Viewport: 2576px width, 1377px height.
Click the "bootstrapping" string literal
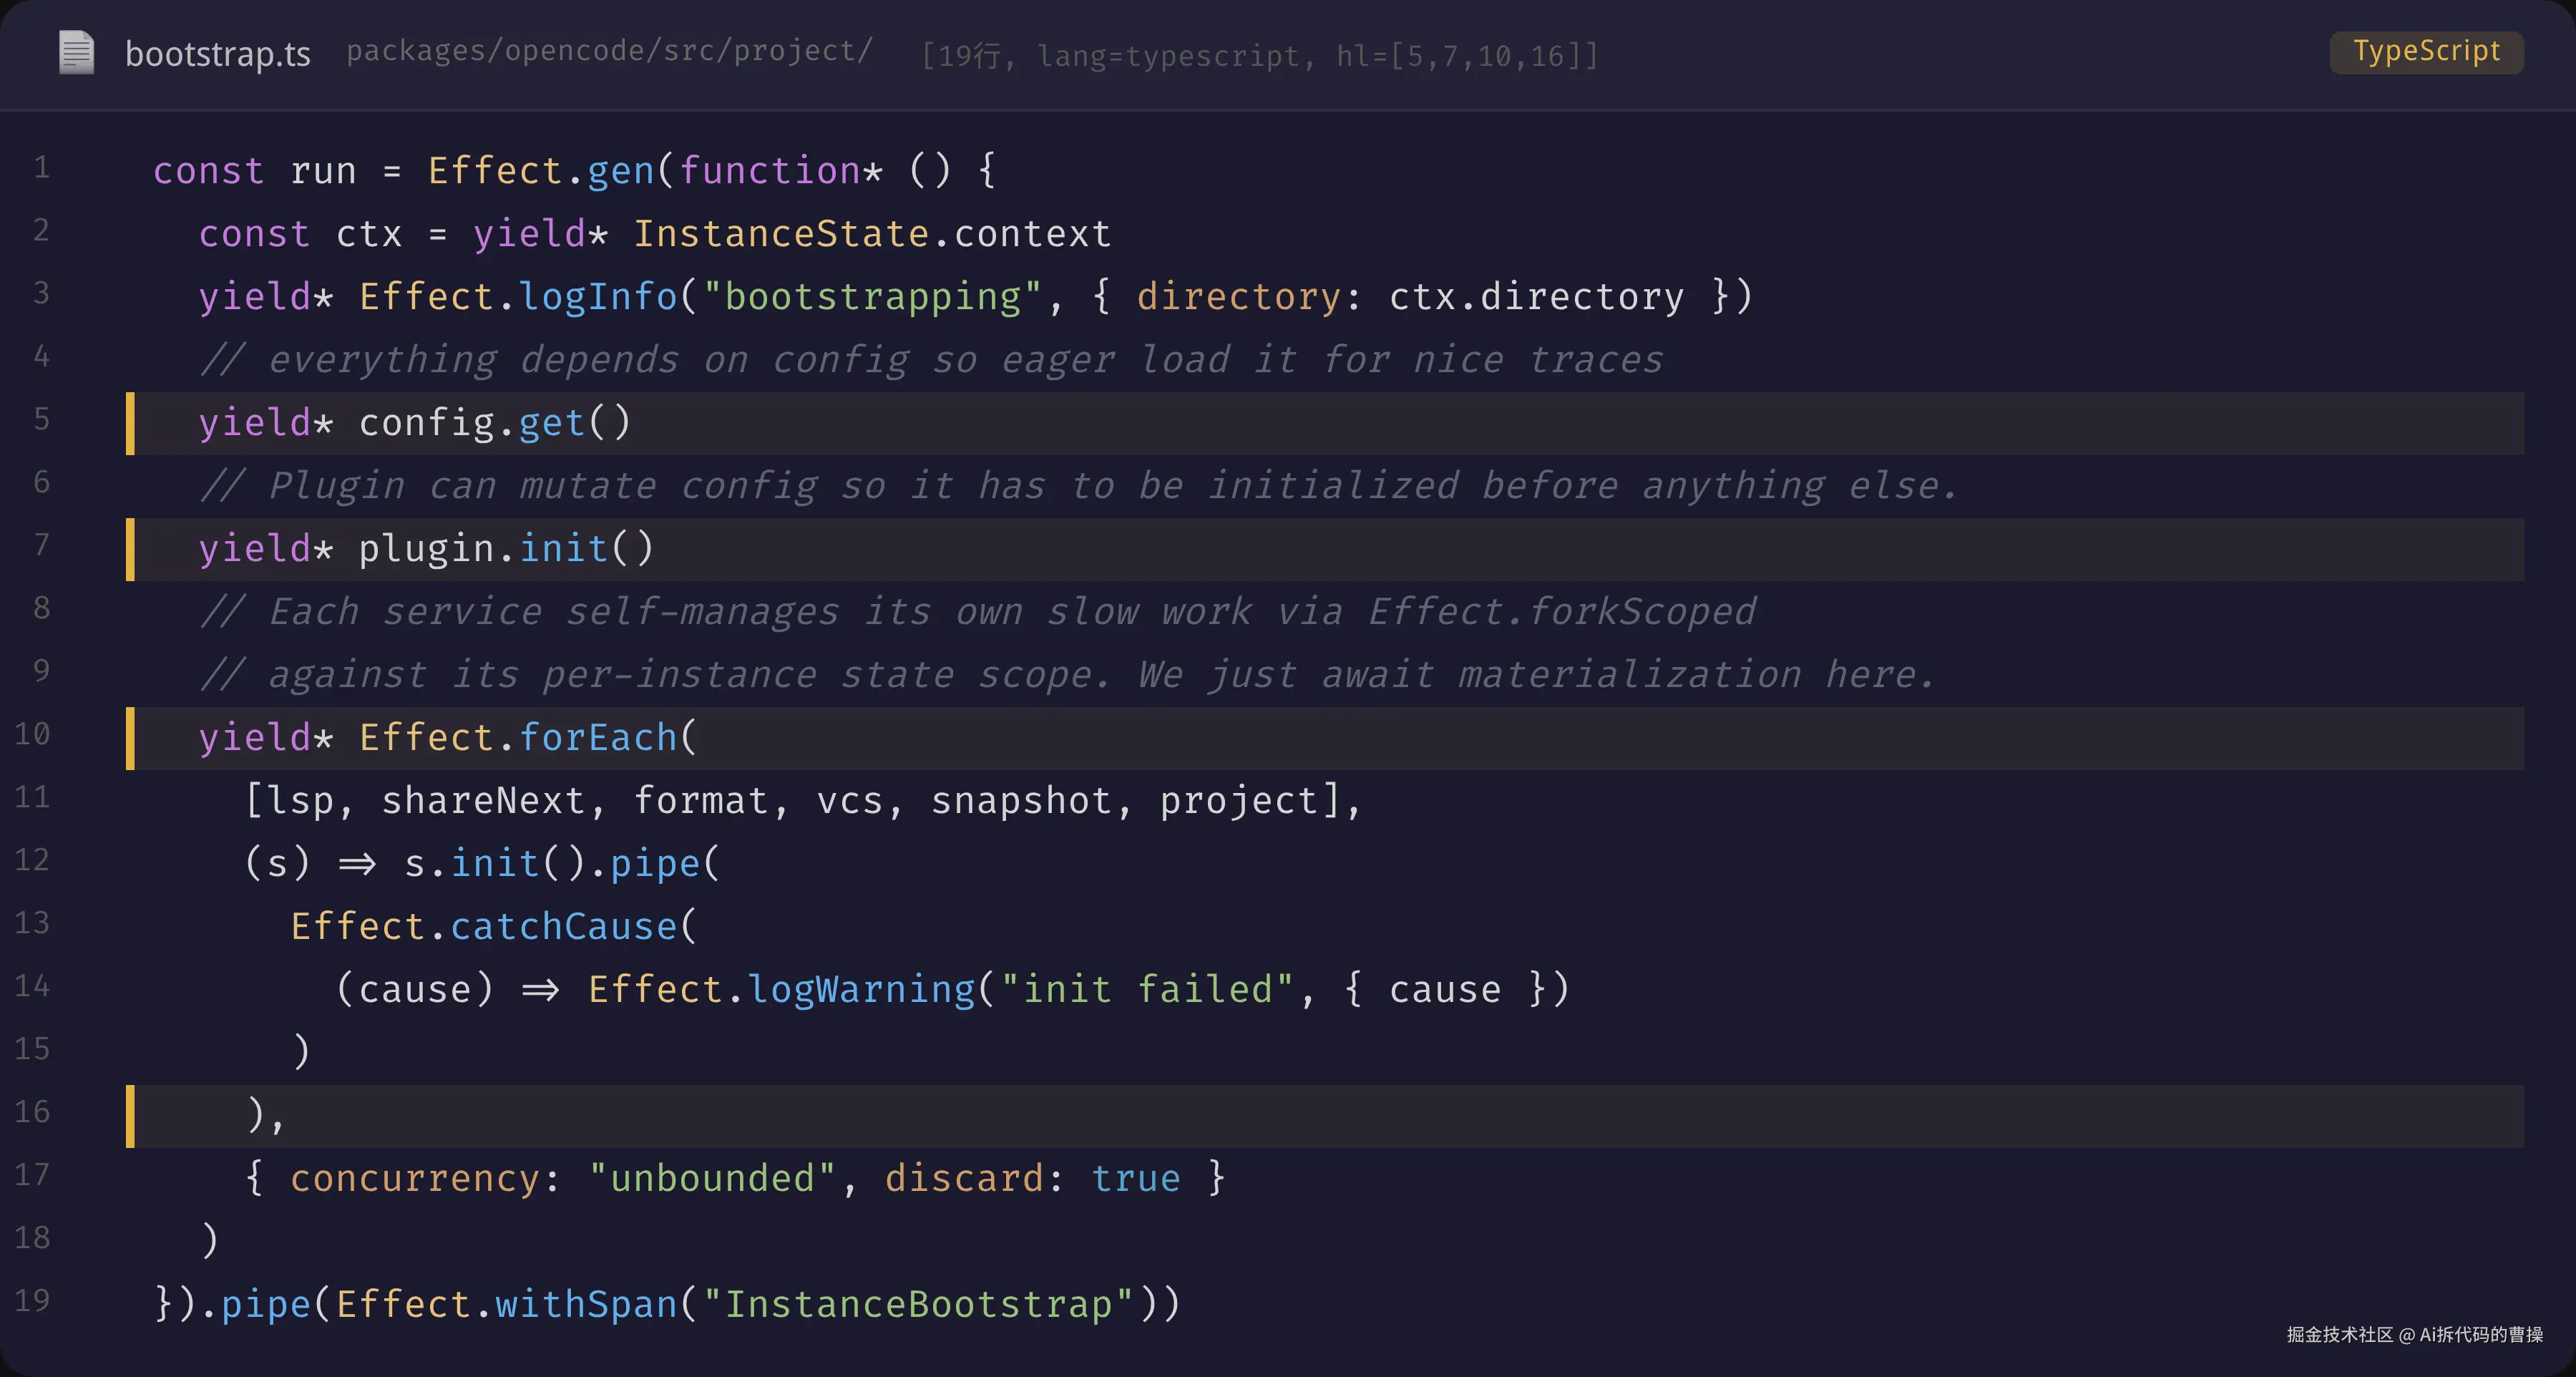pos(872,297)
